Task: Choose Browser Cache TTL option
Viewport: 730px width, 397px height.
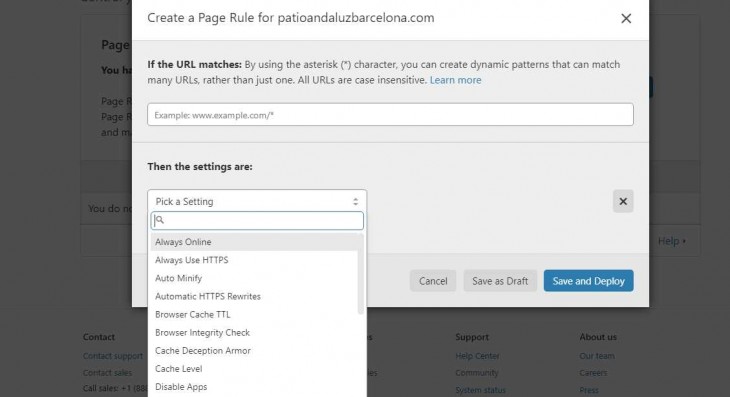Action: click(254, 315)
